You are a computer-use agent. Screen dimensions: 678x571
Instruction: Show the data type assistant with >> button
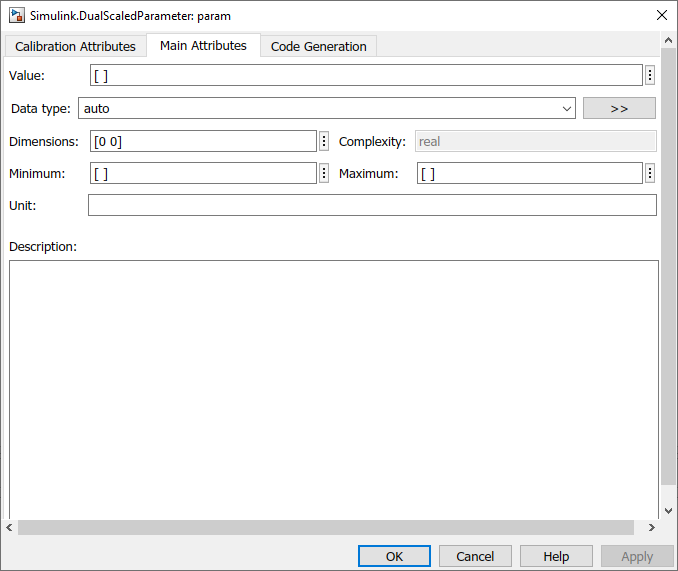click(x=619, y=108)
